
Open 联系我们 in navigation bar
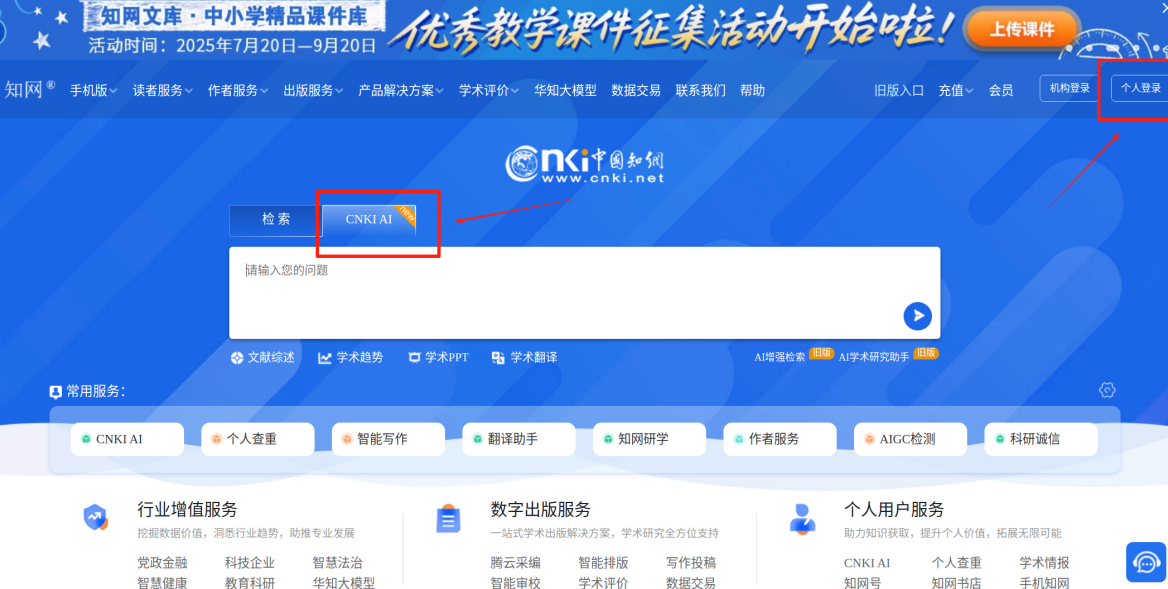click(x=700, y=90)
